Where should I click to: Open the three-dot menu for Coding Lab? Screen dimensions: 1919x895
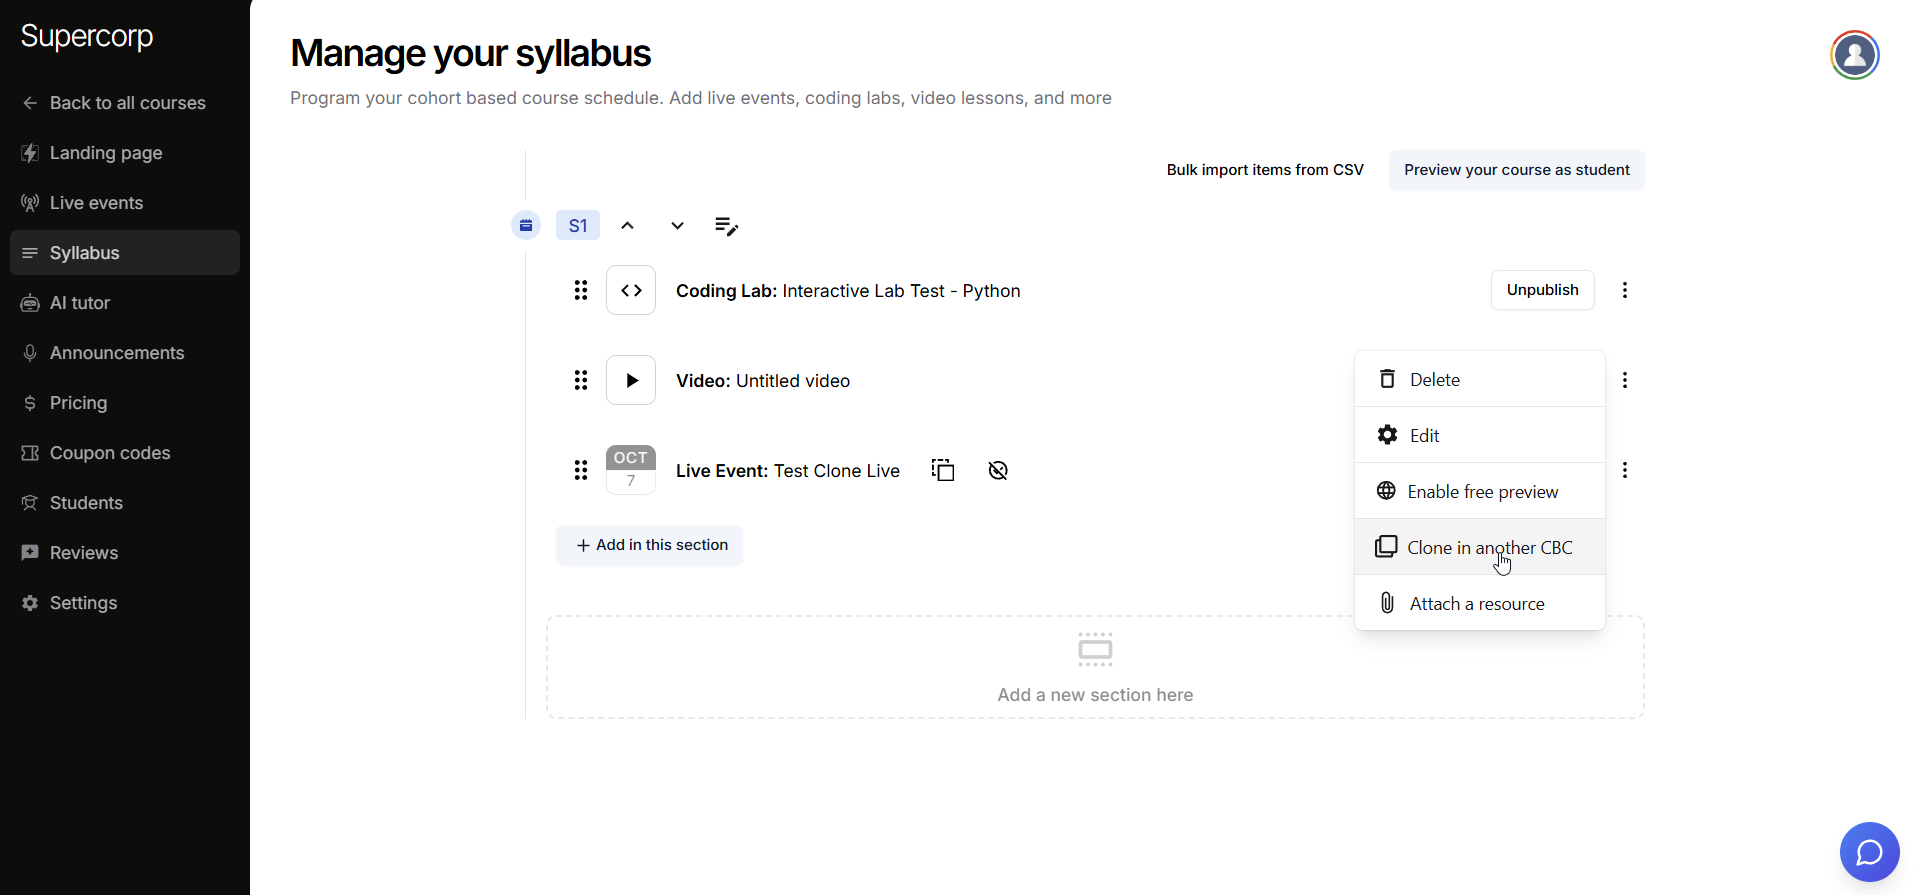(x=1624, y=290)
